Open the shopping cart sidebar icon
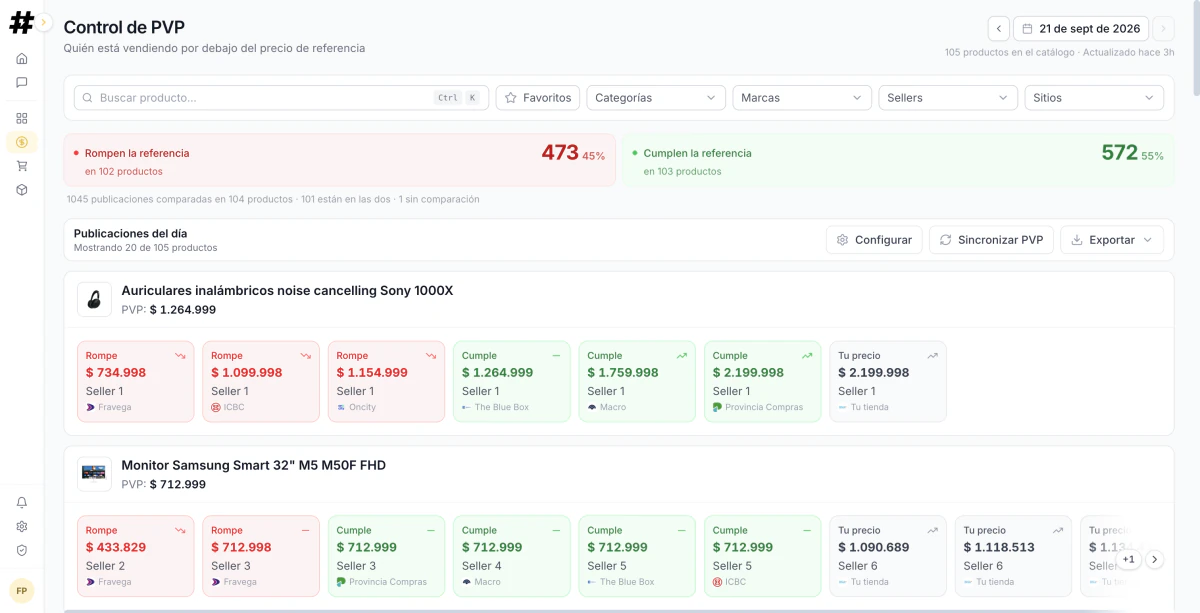Viewport: 1200px width, 613px height. [x=21, y=166]
